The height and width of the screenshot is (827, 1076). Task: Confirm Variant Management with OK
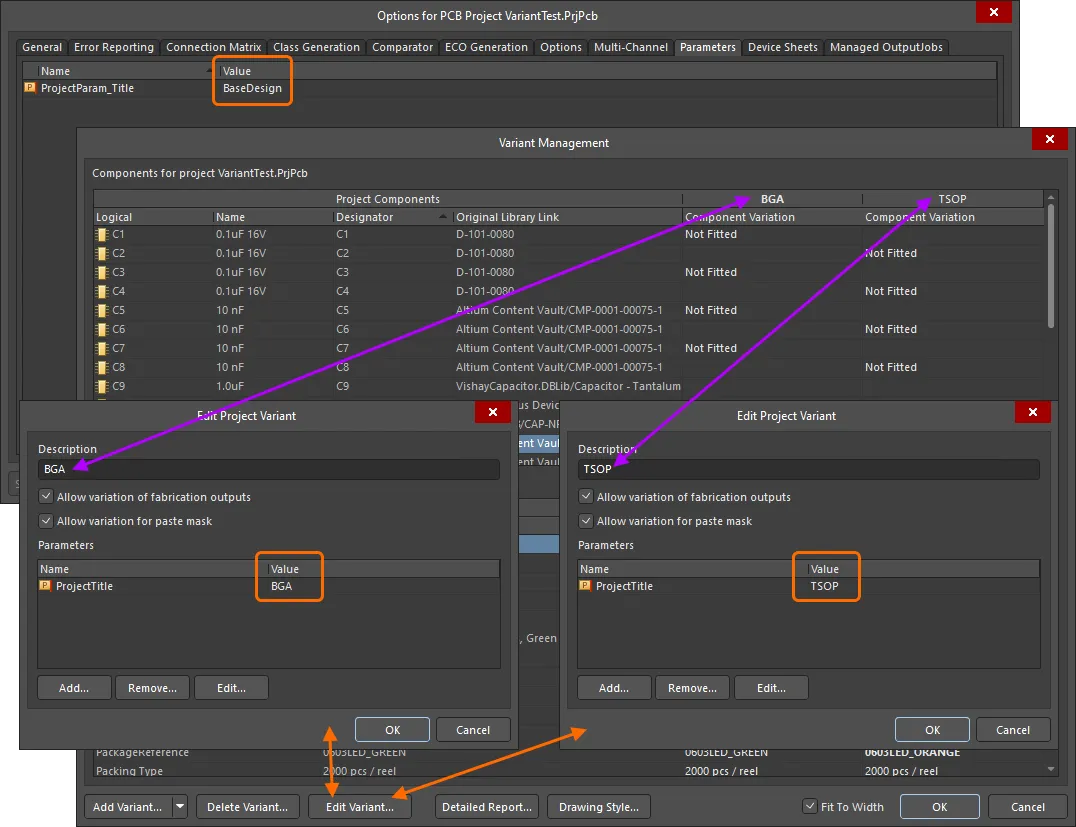coord(939,806)
